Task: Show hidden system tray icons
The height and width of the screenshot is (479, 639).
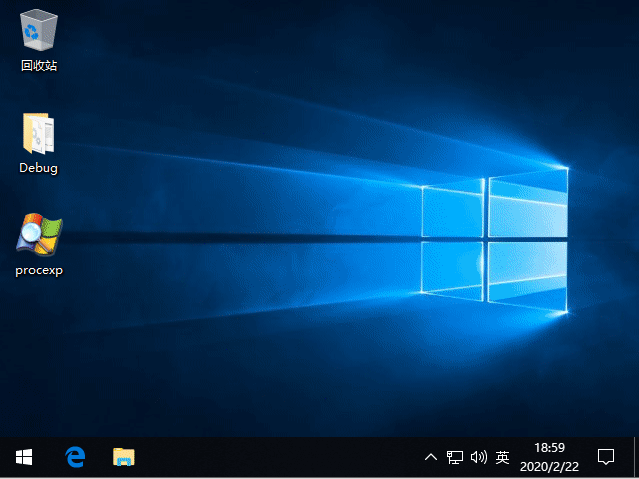Action: [x=431, y=457]
